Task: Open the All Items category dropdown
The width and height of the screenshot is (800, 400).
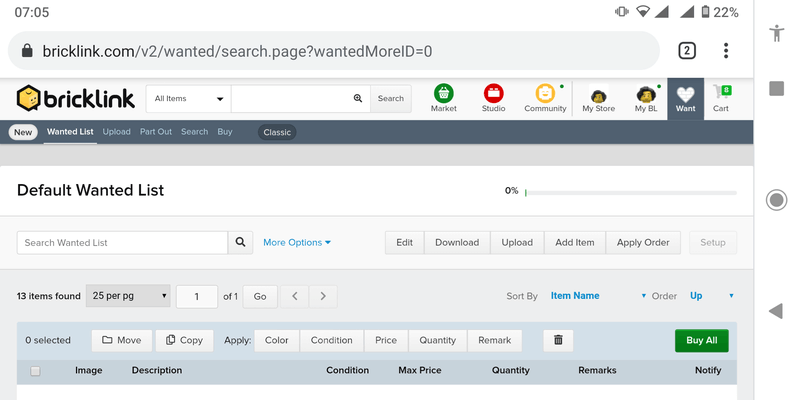Action: click(188, 98)
